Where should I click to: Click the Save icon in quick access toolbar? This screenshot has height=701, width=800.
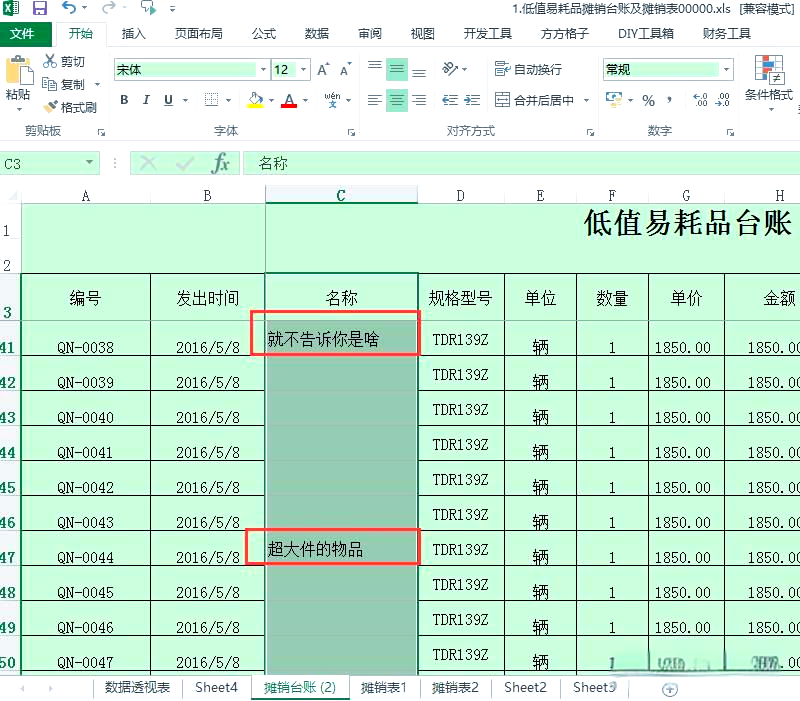39,8
